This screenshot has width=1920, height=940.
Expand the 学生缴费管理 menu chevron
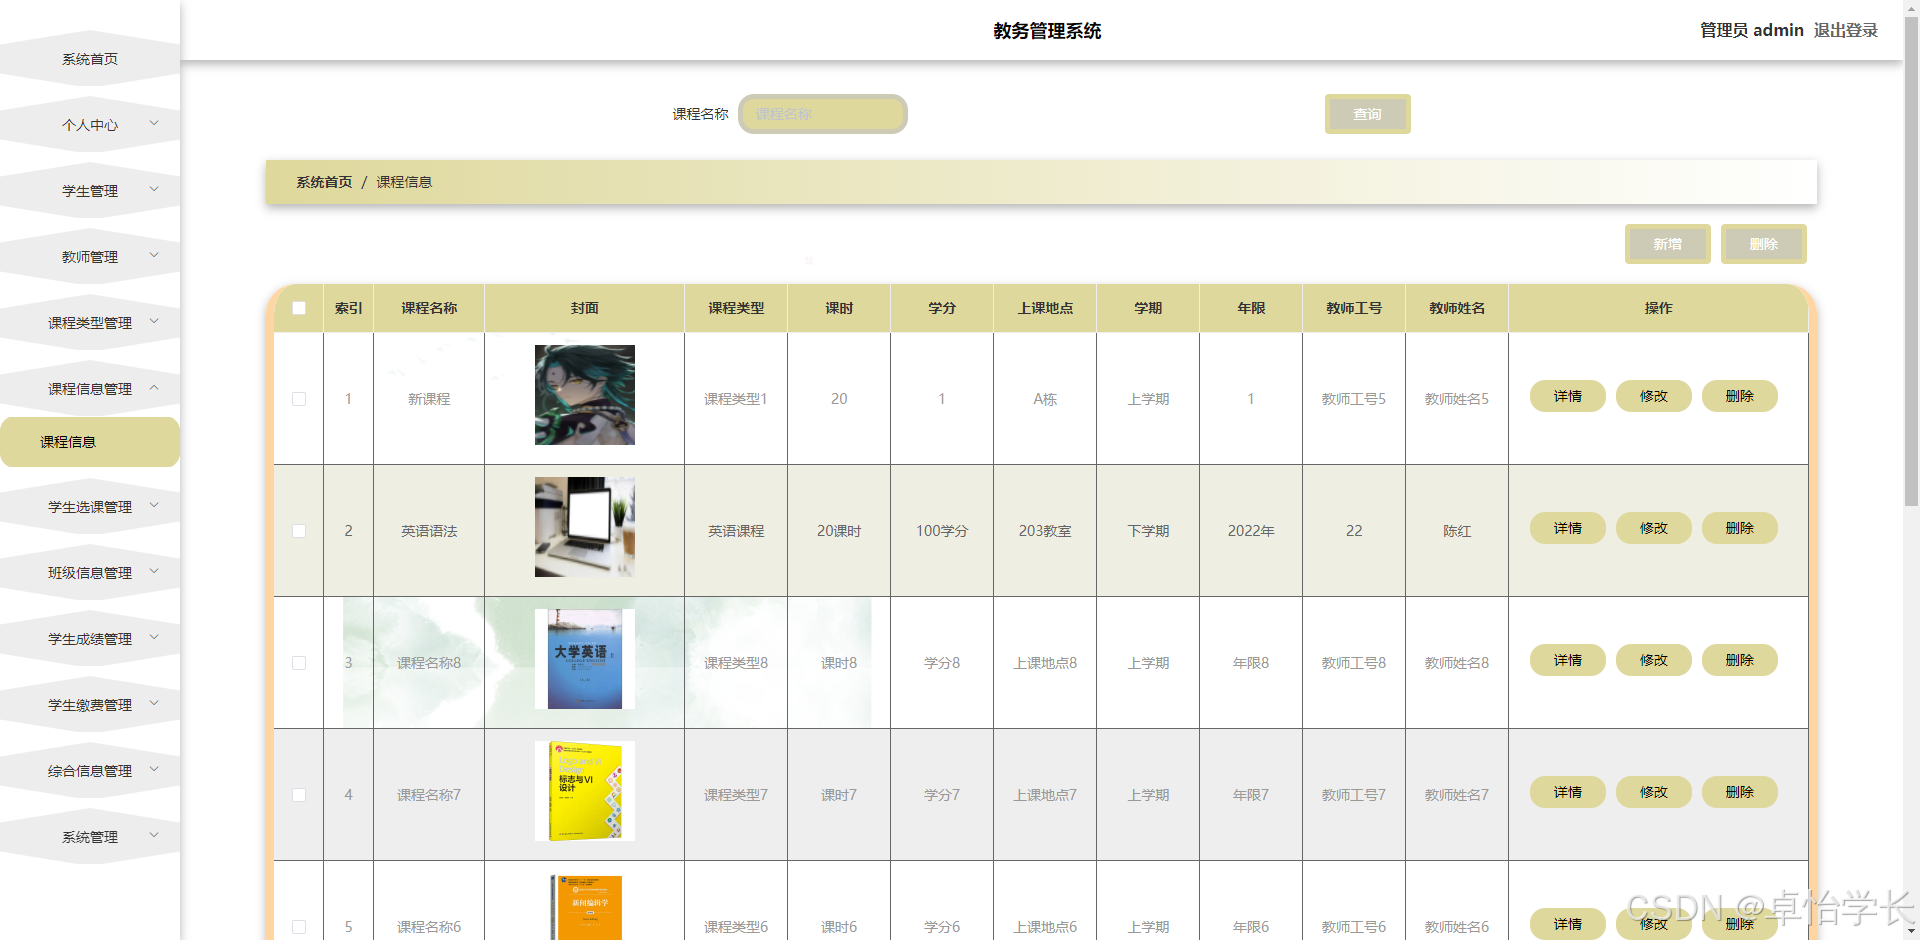pos(154,704)
